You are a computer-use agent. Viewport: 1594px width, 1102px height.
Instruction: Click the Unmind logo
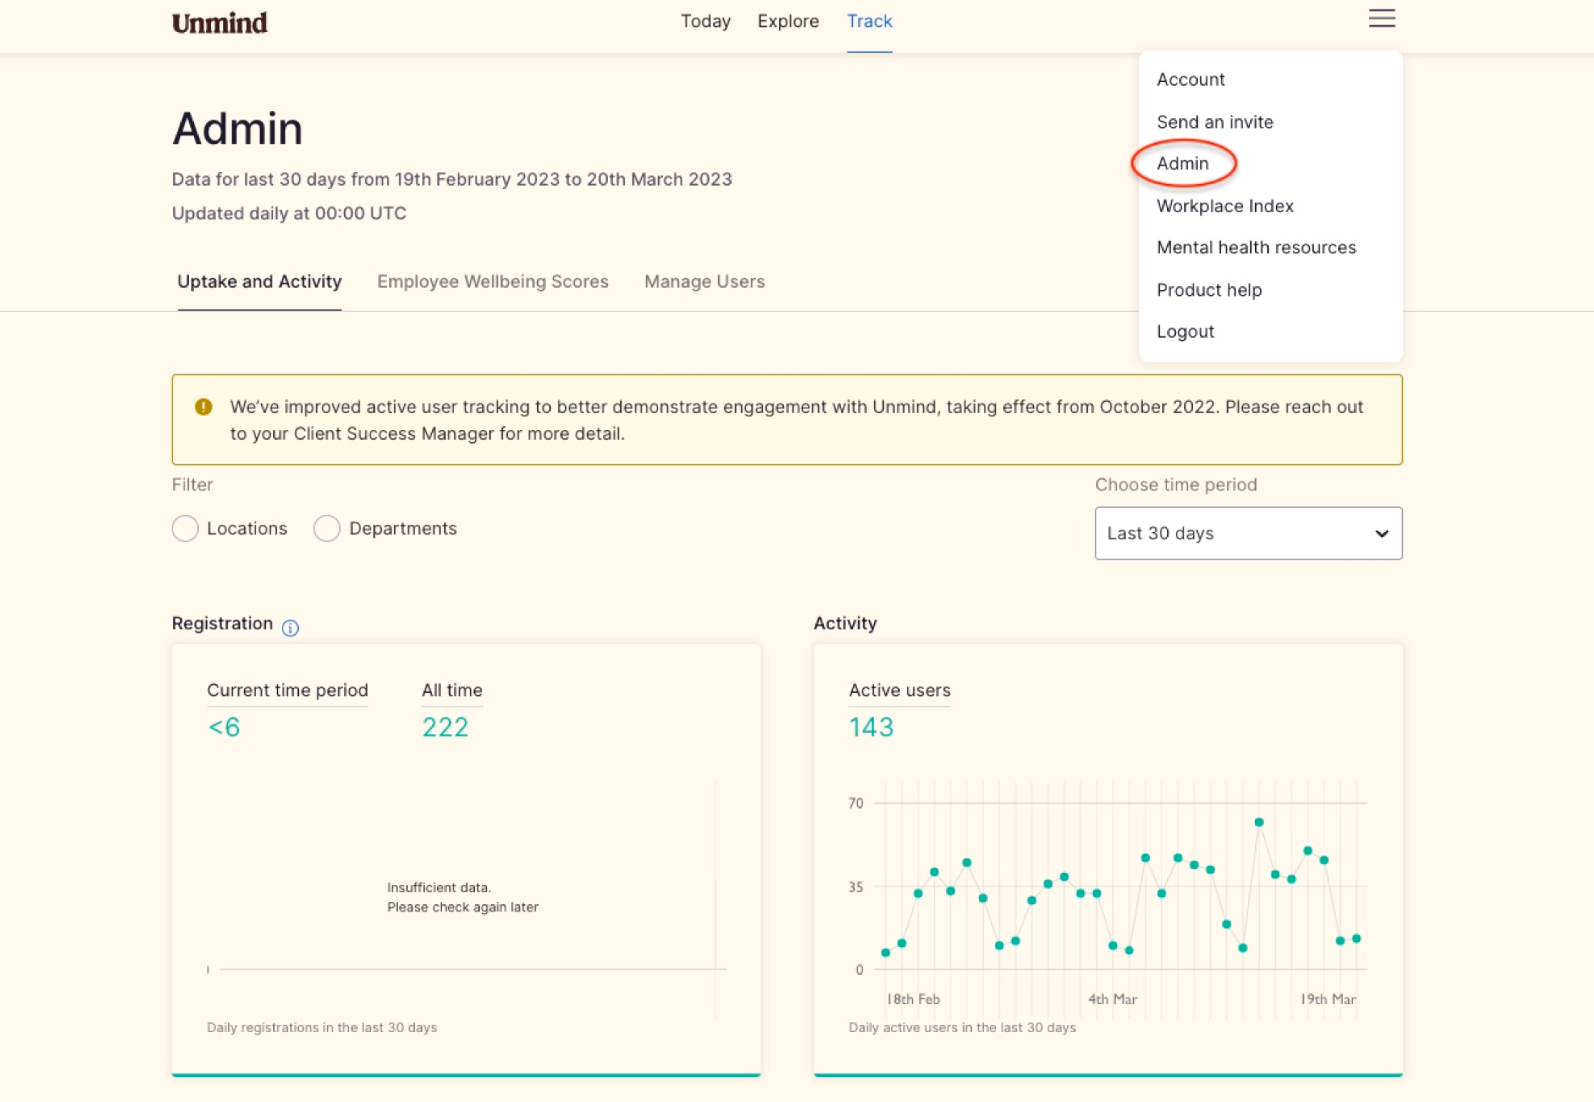click(x=219, y=22)
